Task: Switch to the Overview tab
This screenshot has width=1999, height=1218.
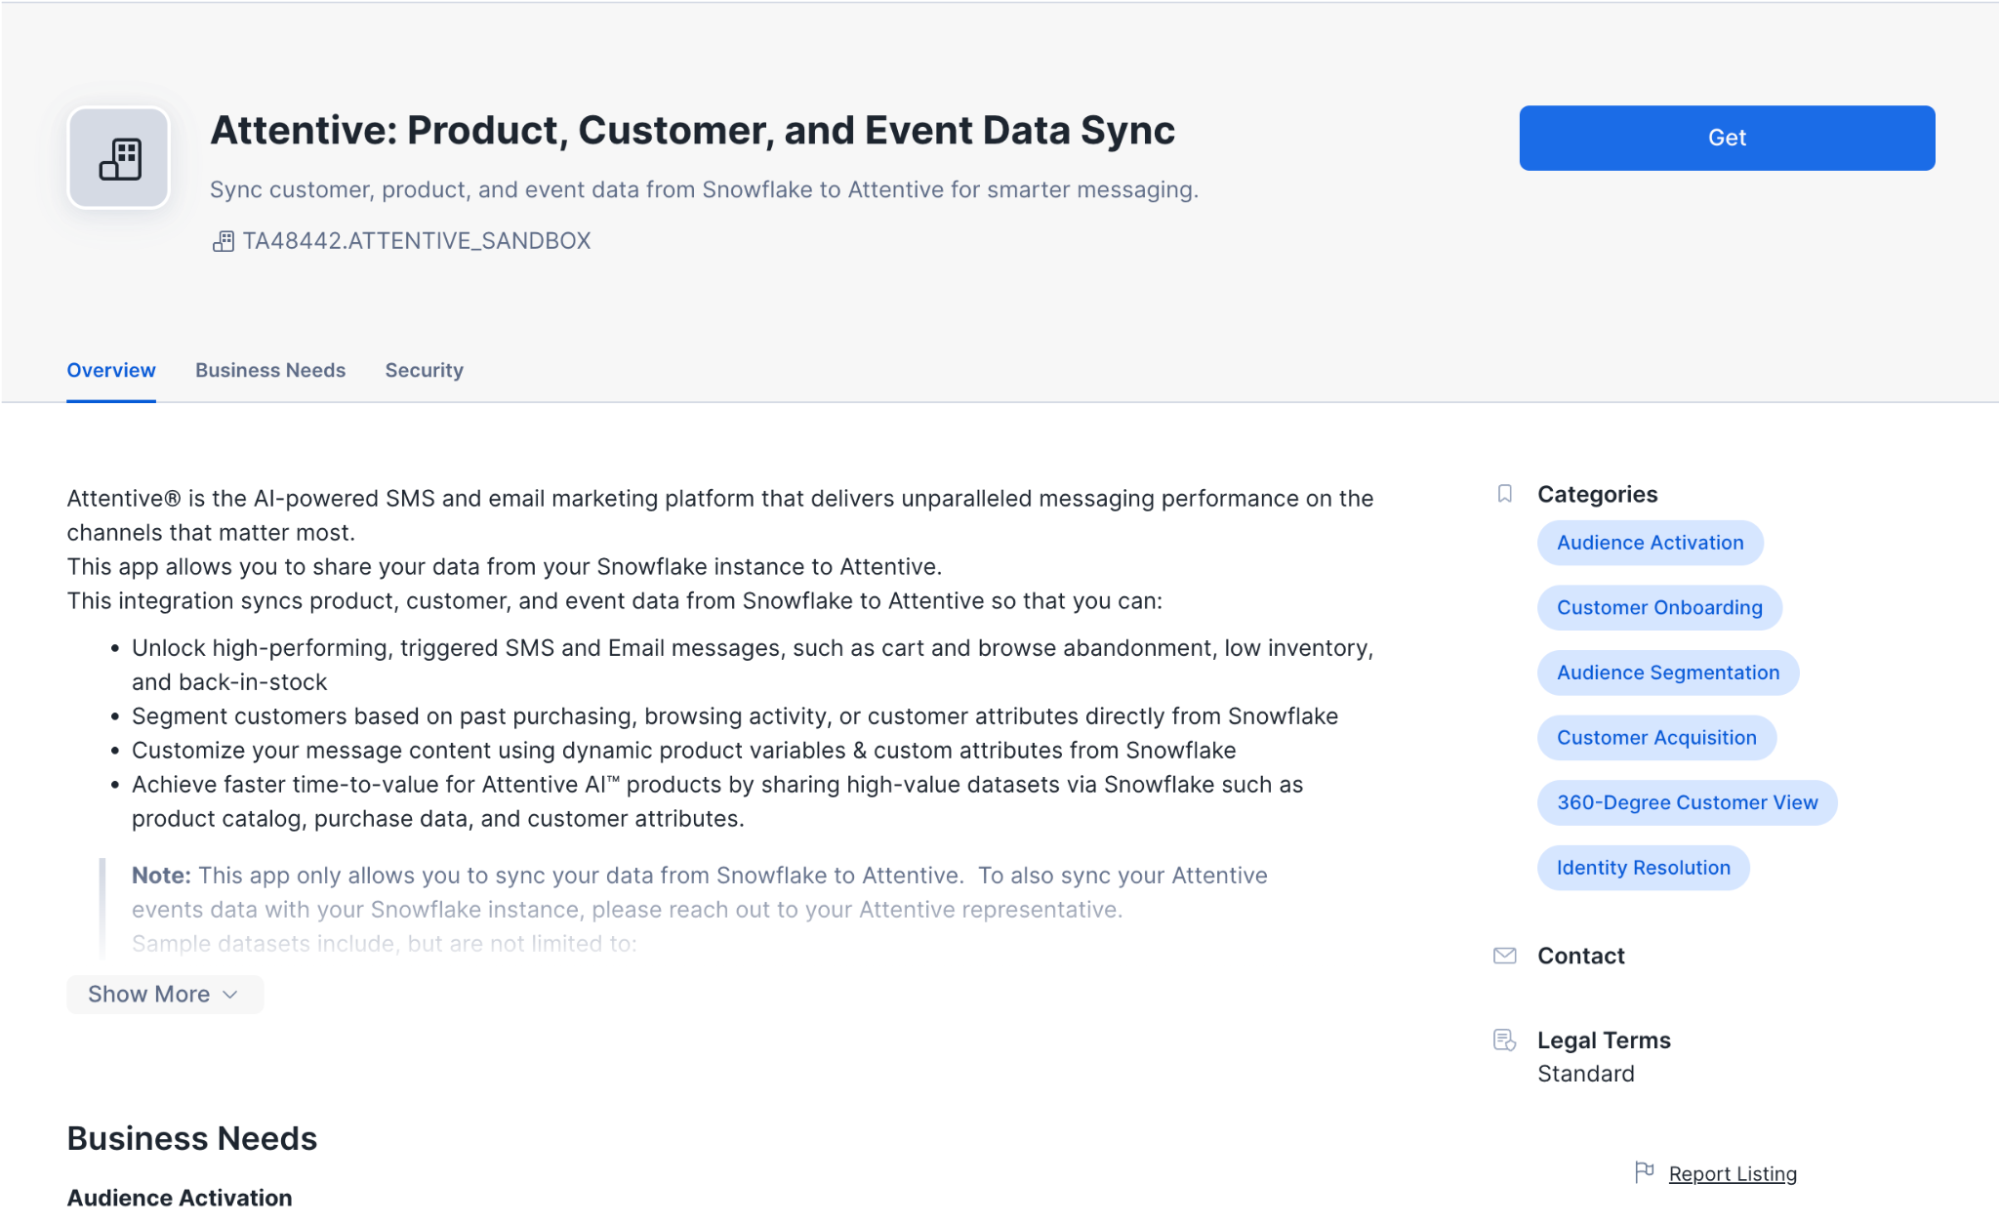Action: tap(111, 370)
